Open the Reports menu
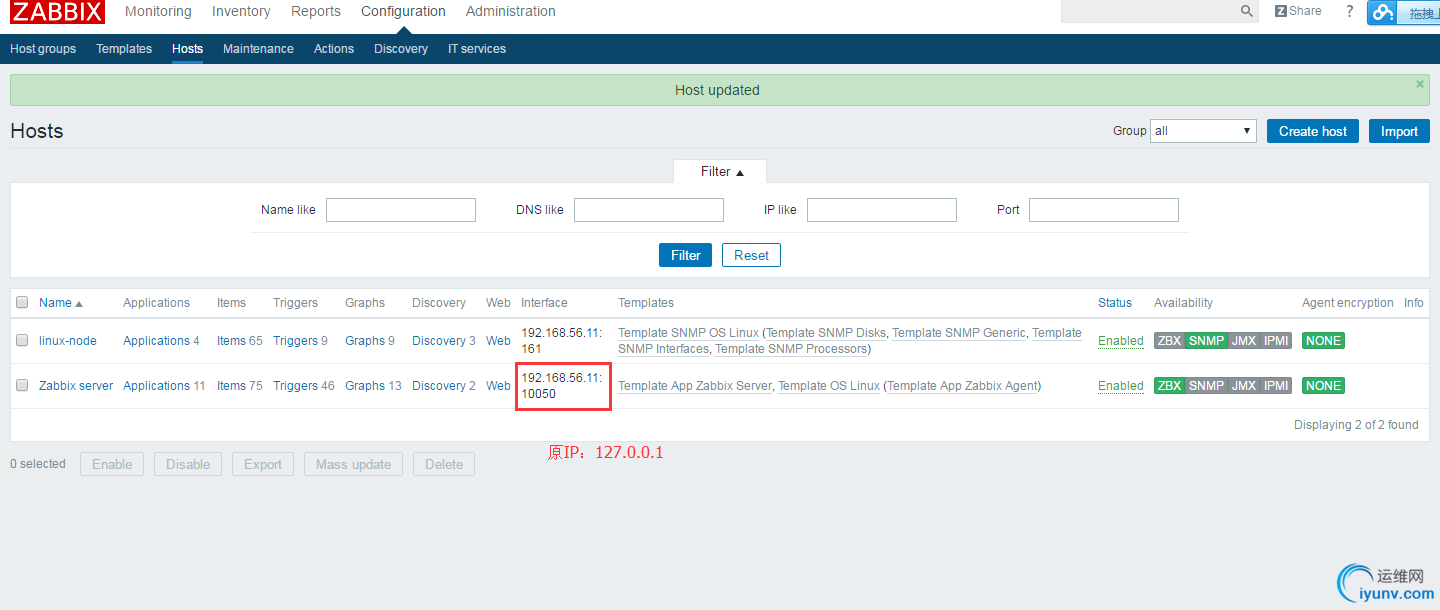The height and width of the screenshot is (610, 1440). pyautogui.click(x=316, y=11)
